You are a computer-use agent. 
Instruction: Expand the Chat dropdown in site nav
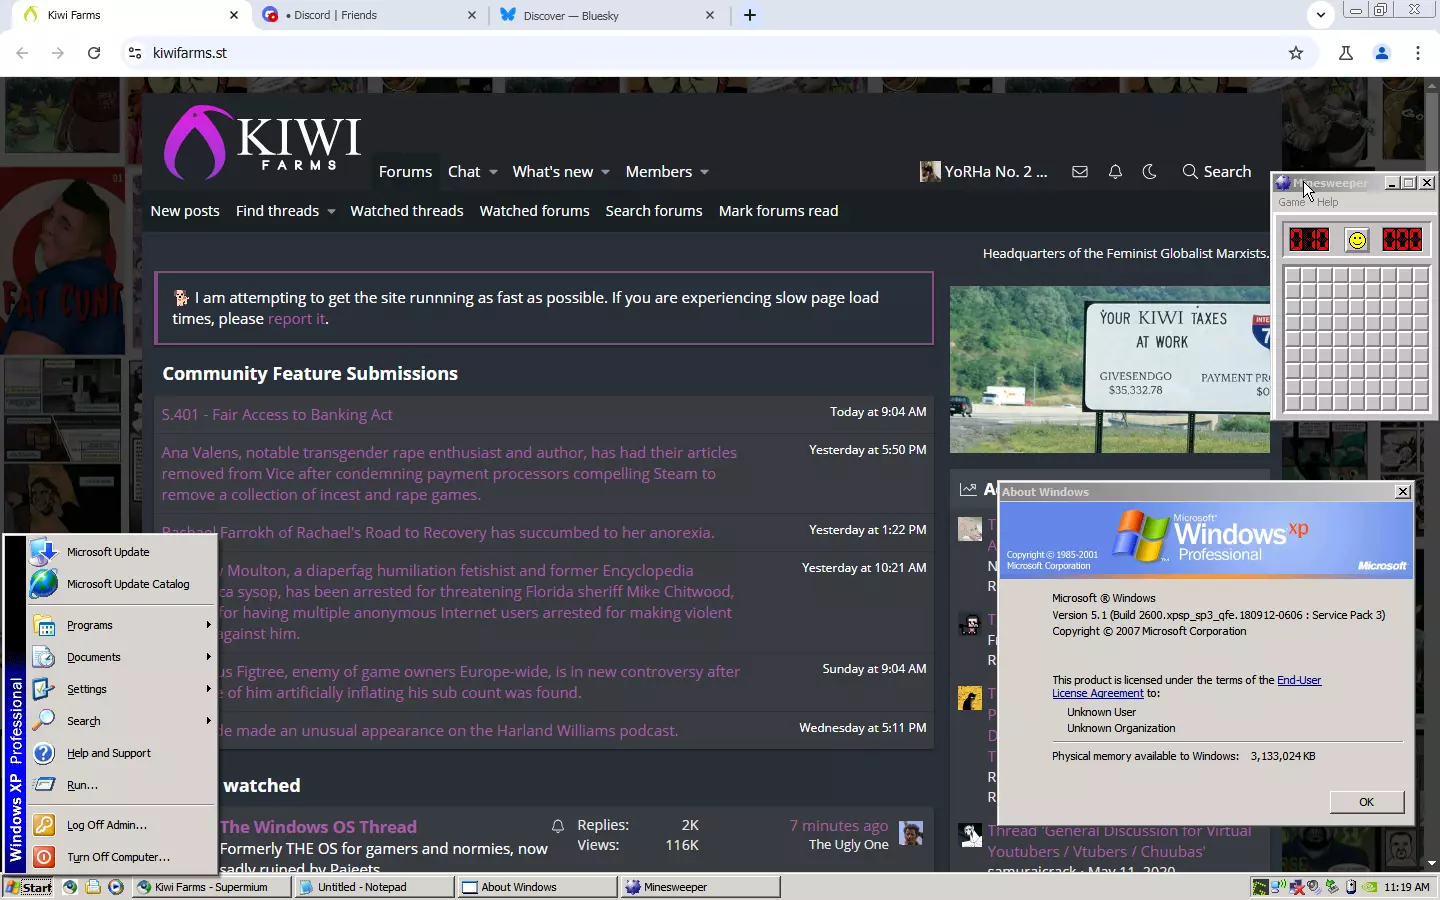[493, 172]
